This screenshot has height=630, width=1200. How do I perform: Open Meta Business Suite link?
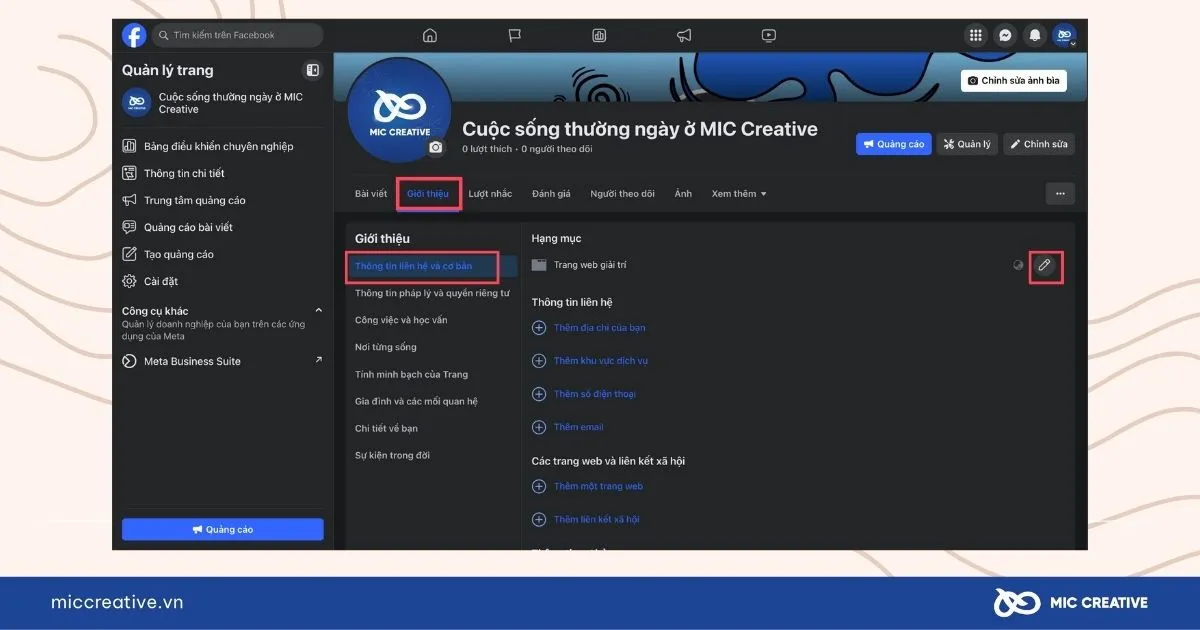[192, 361]
